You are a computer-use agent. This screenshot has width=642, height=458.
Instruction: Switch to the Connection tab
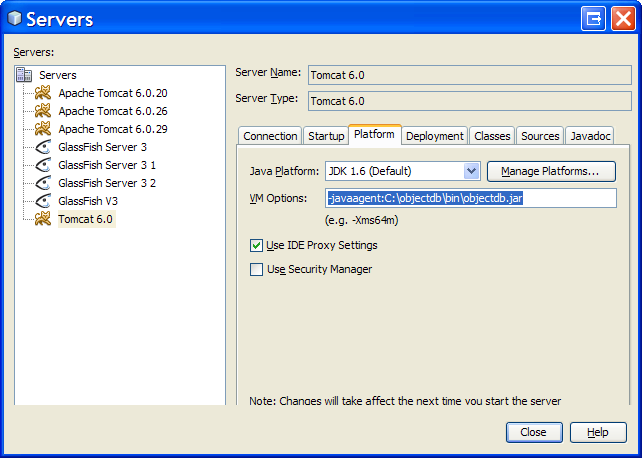[270, 136]
